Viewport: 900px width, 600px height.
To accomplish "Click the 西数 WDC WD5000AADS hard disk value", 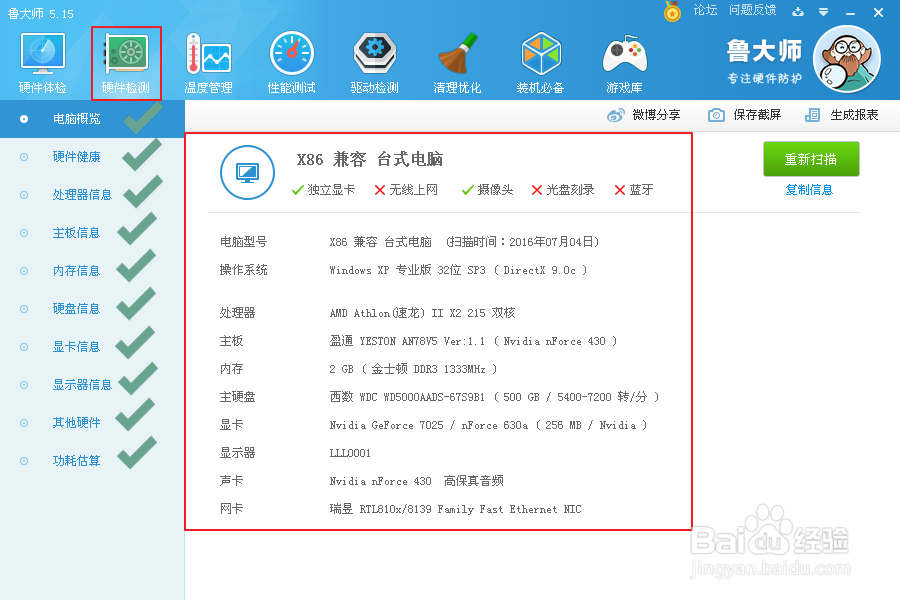I will (x=494, y=397).
